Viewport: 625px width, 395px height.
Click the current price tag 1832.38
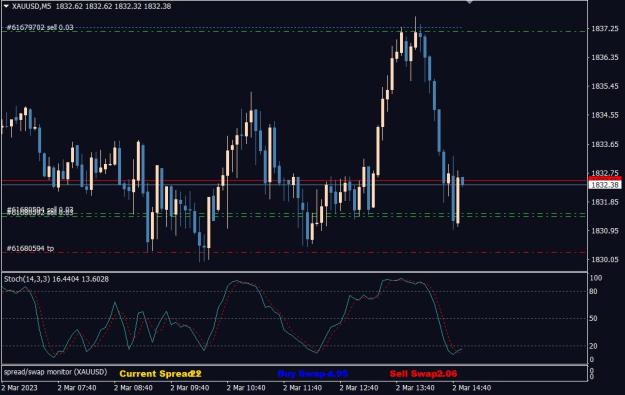(605, 185)
